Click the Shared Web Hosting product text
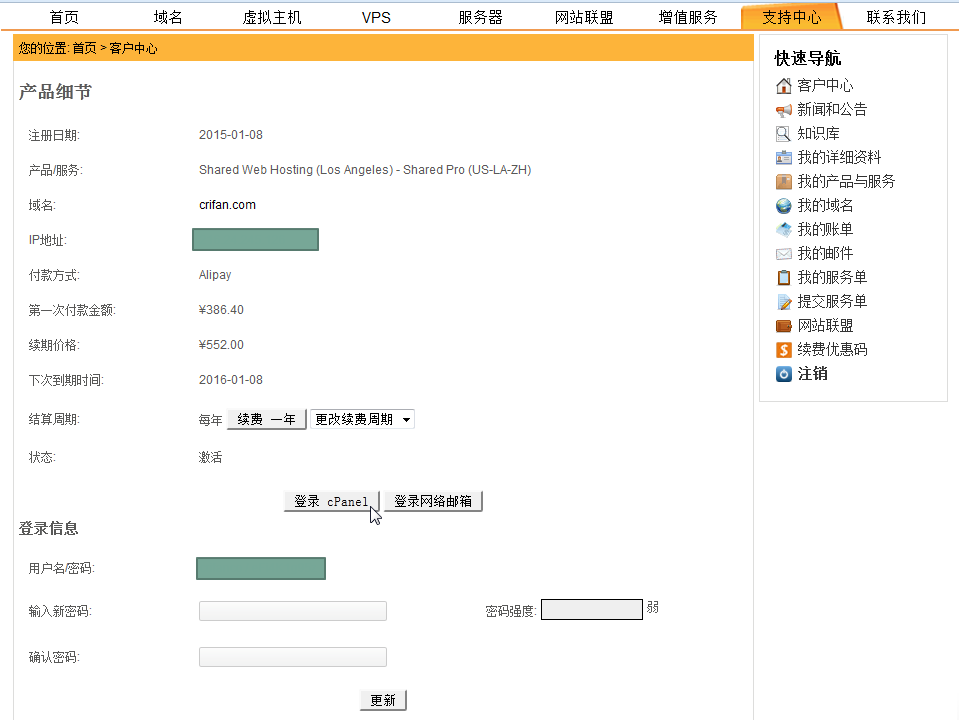959x720 pixels. click(x=365, y=170)
